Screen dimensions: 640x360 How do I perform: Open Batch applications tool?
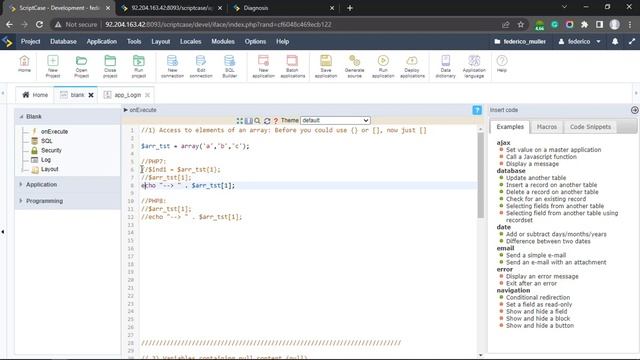pos(292,67)
